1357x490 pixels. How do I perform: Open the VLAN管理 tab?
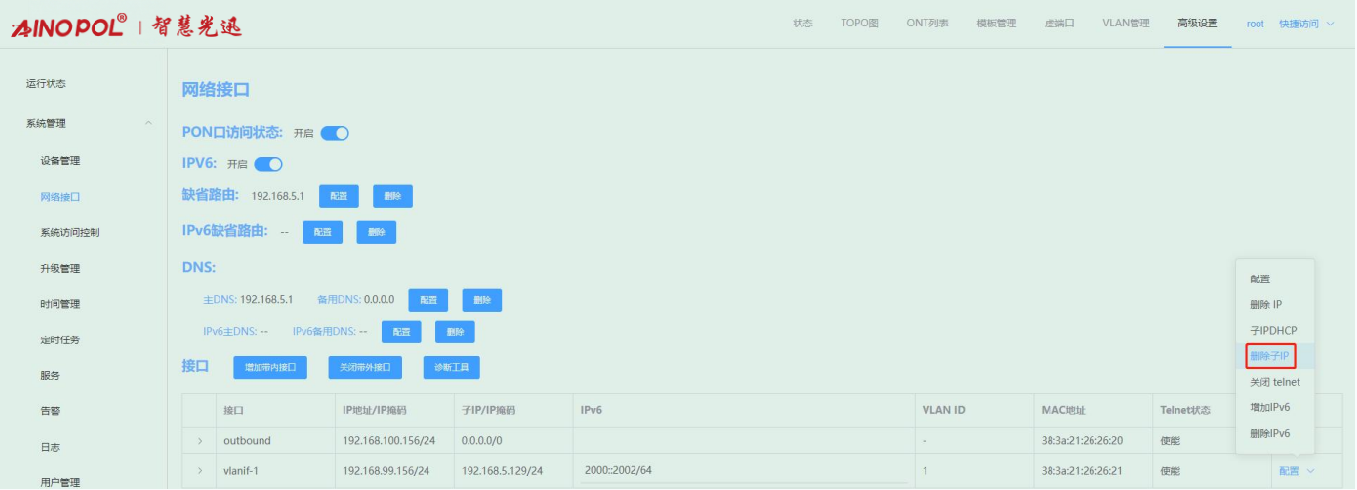click(1125, 24)
